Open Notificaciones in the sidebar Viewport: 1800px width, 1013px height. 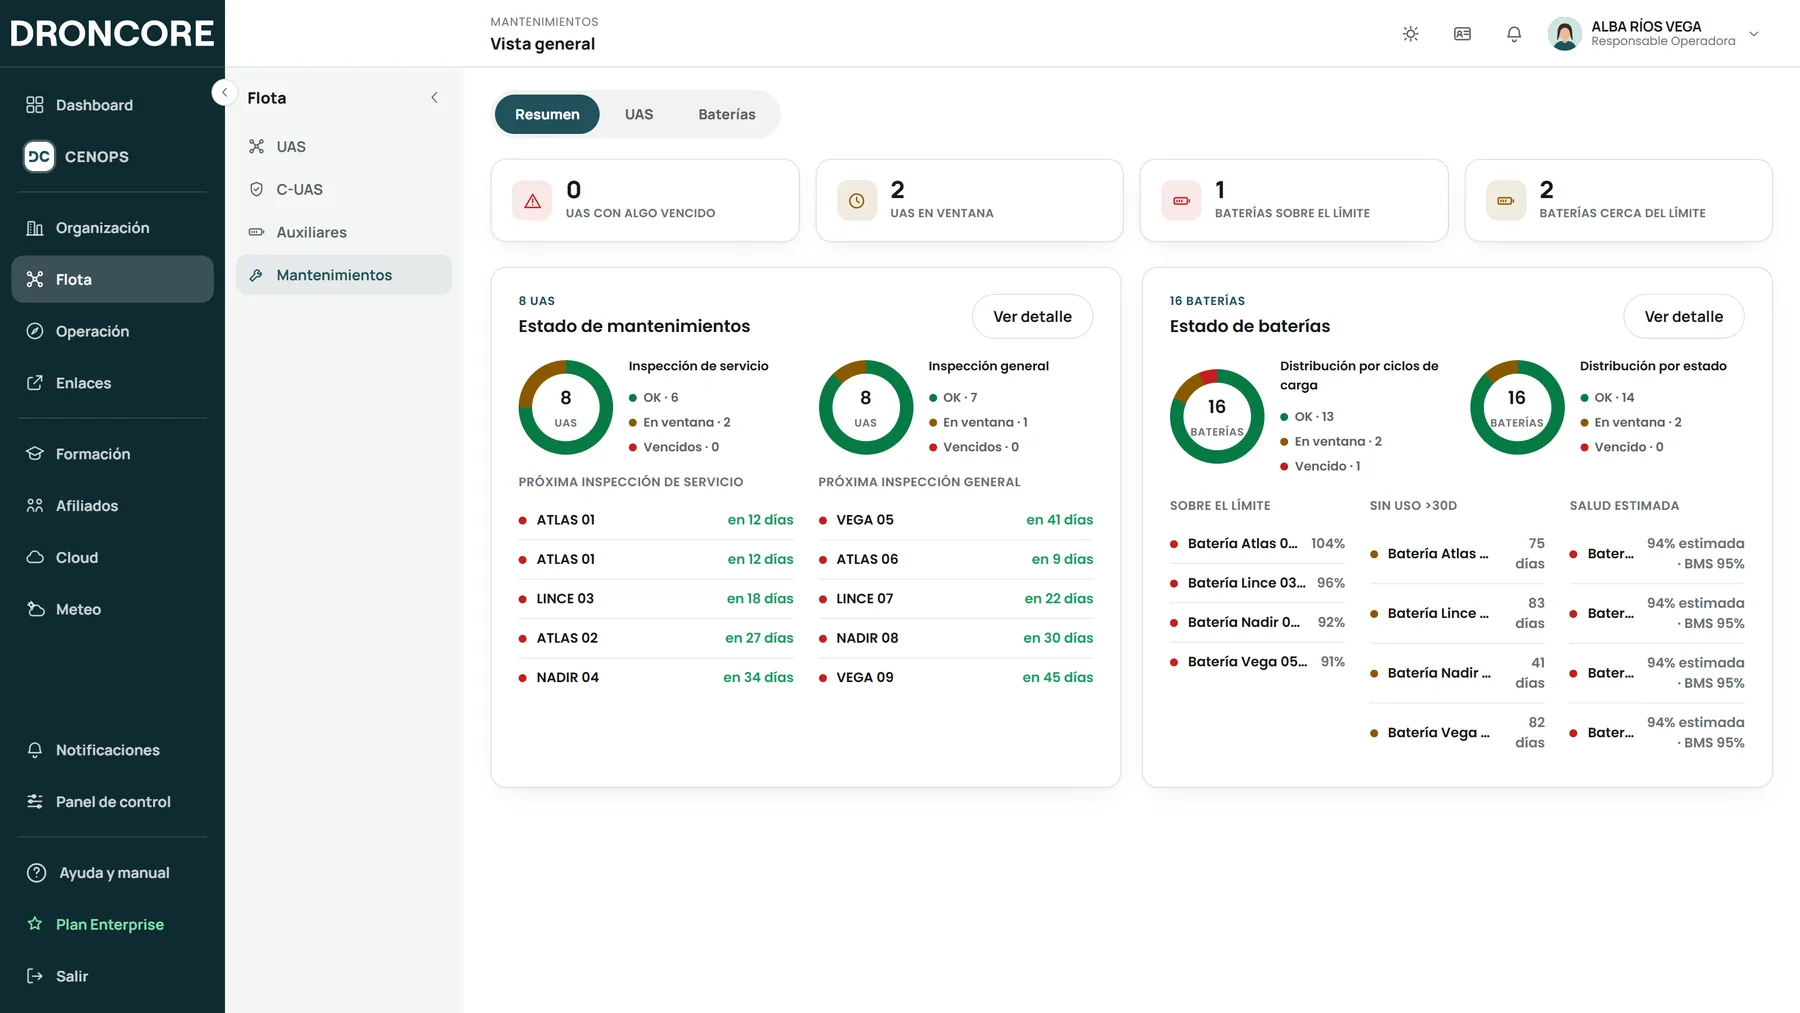pyautogui.click(x=112, y=750)
